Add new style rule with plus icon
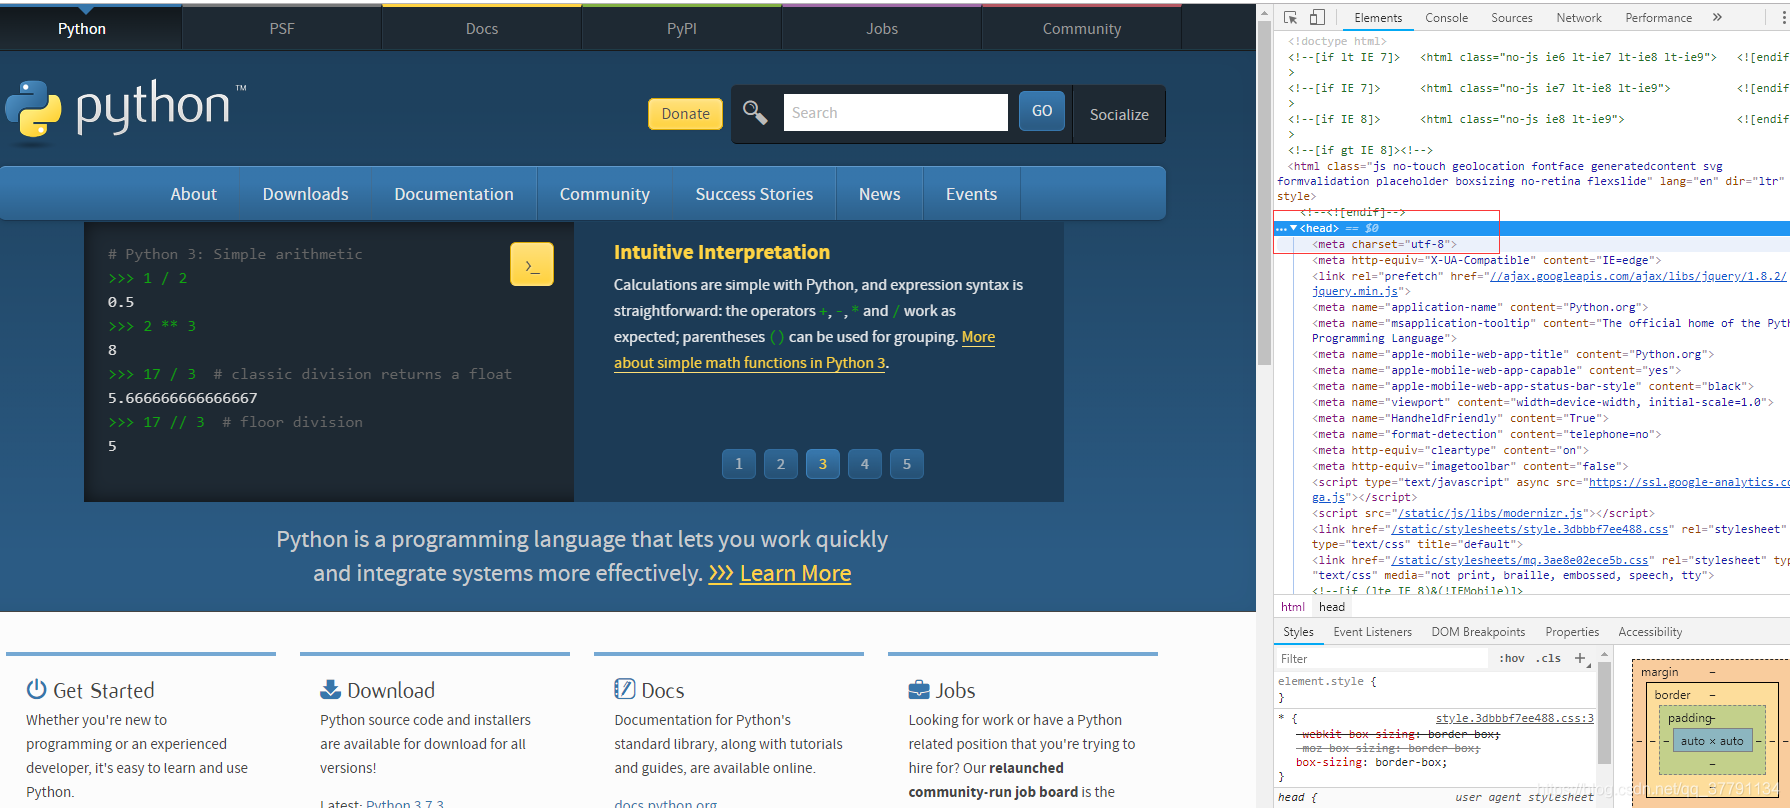The image size is (1790, 808). (1580, 658)
